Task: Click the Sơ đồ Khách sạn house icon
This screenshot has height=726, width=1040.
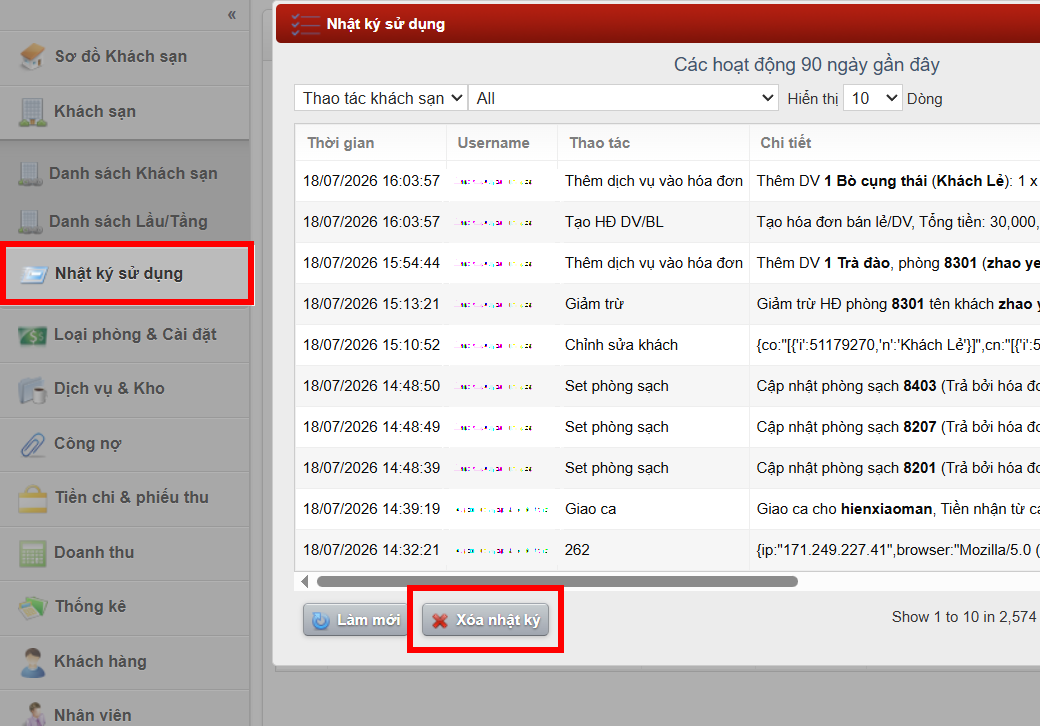Action: 32,57
